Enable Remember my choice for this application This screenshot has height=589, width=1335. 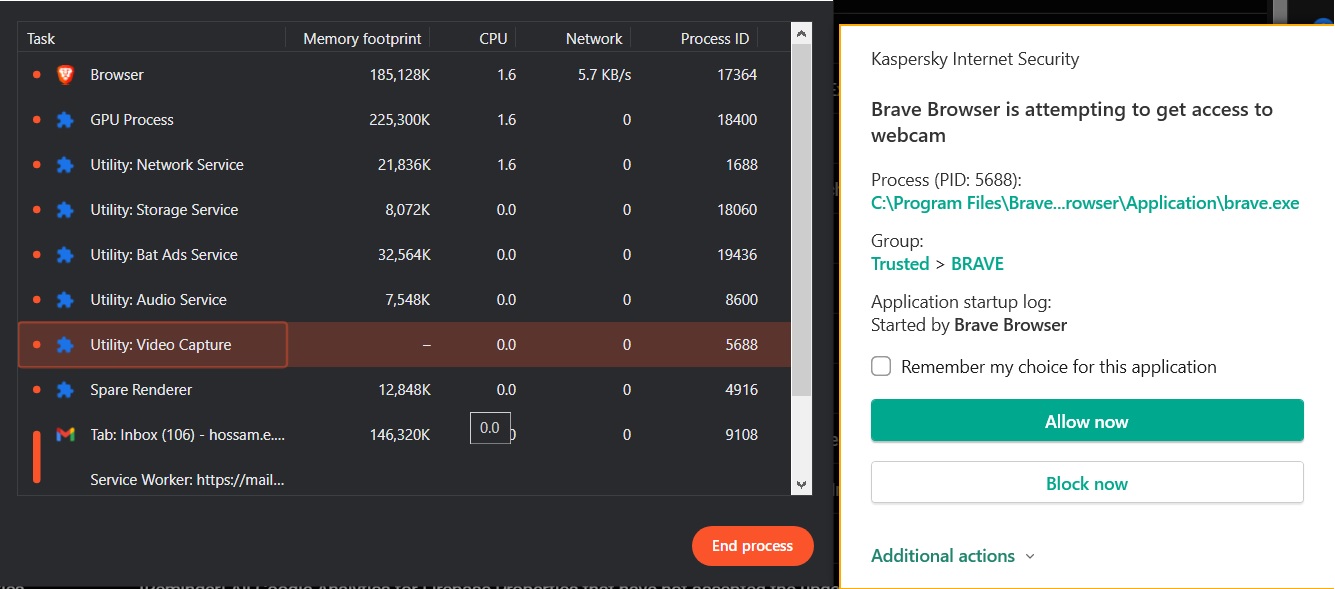coord(881,366)
